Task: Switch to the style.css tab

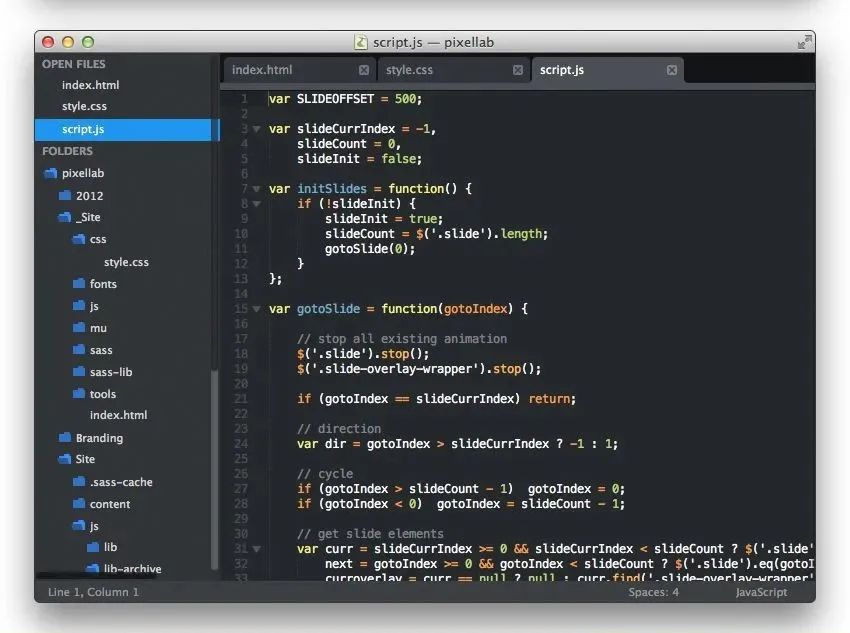Action: click(x=453, y=70)
